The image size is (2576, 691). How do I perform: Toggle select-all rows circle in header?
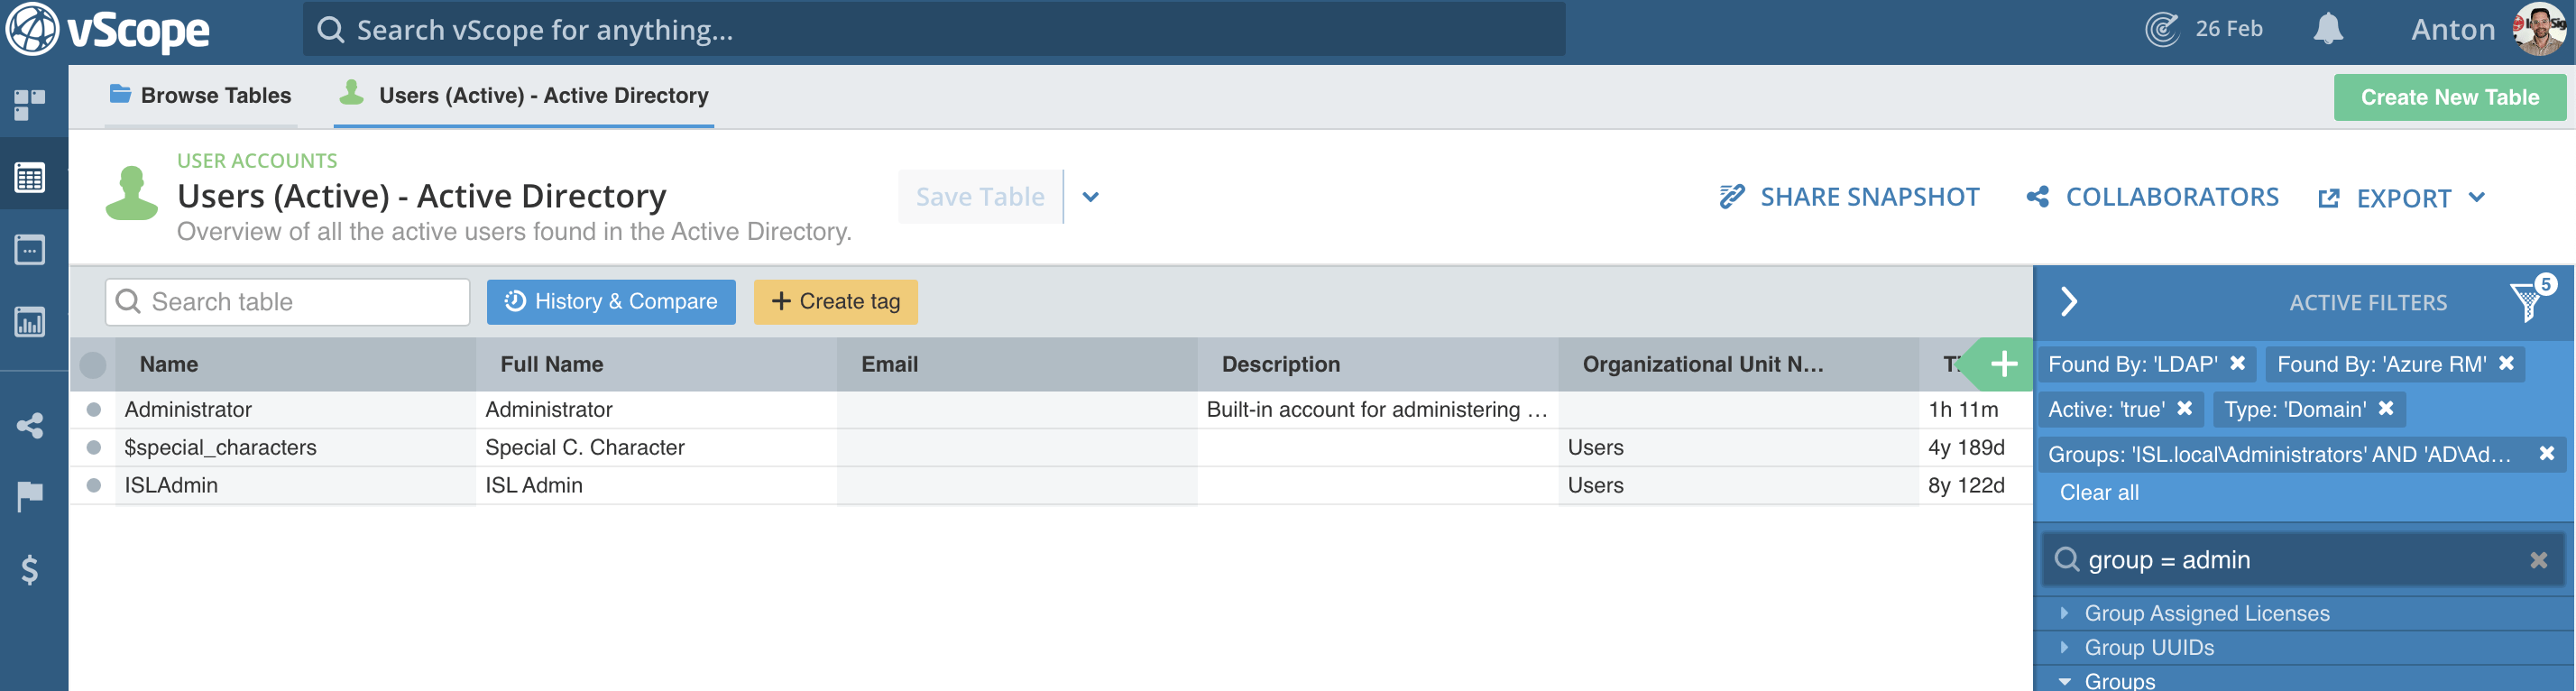pos(93,365)
